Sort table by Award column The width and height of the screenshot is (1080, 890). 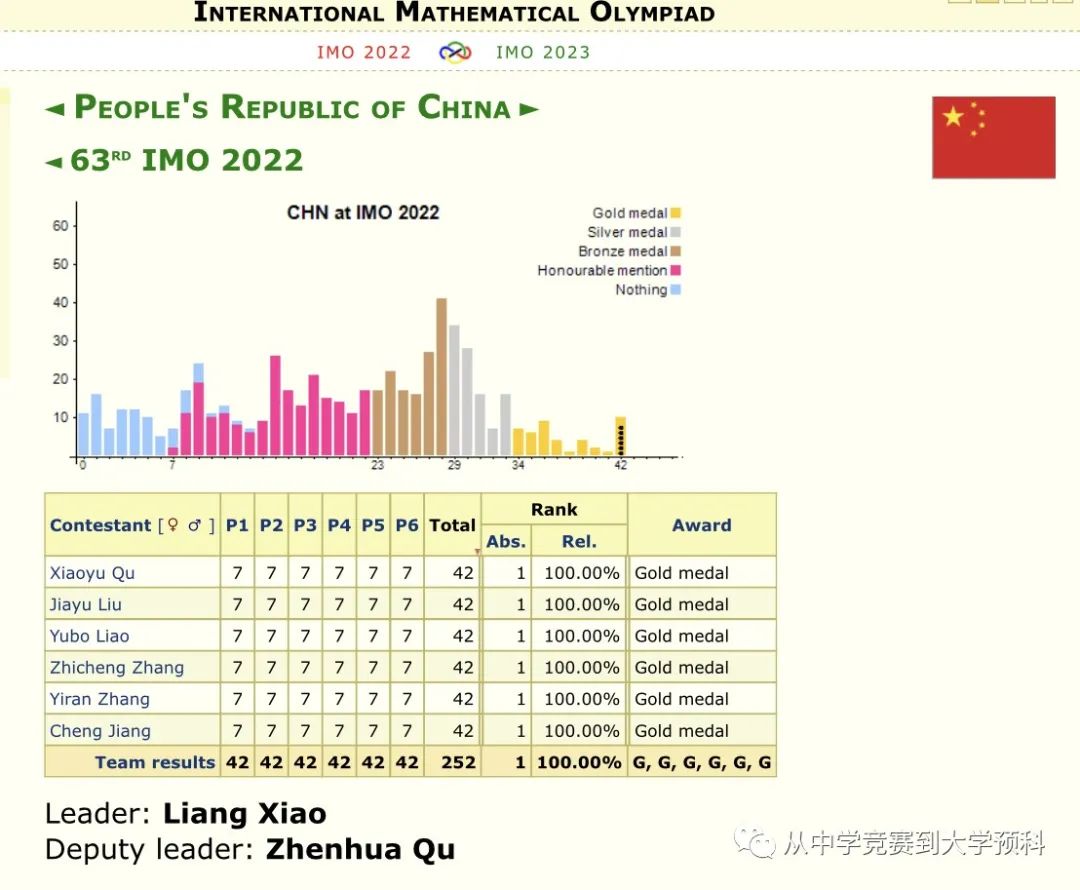(x=702, y=525)
